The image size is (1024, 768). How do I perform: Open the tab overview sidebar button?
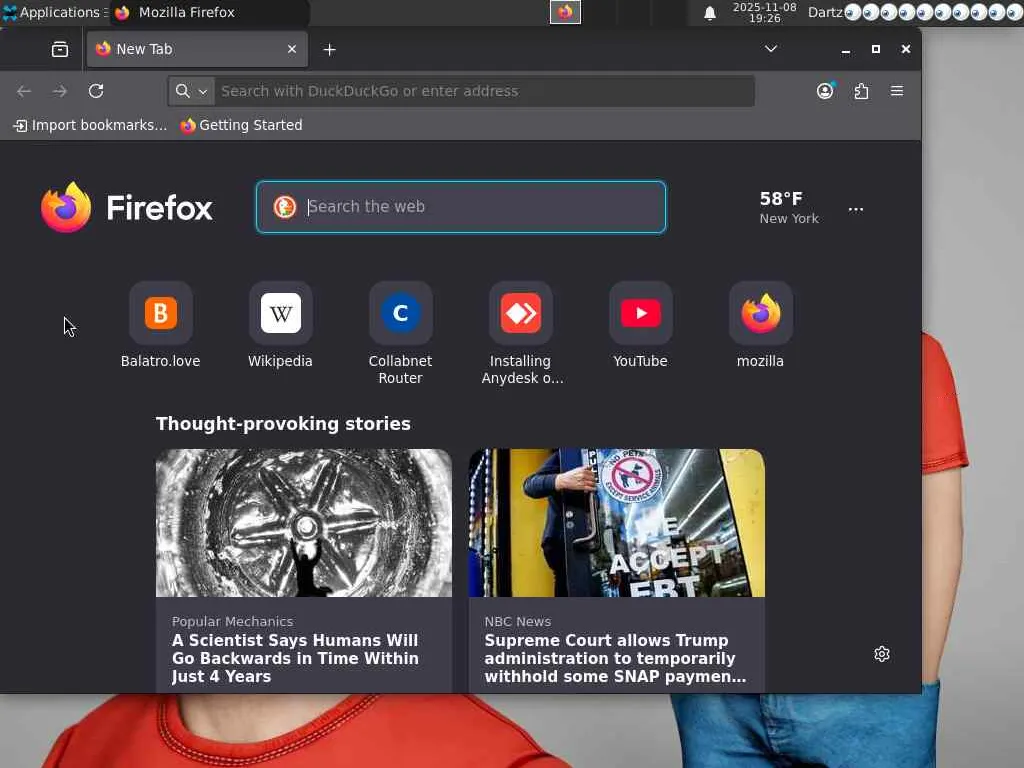coord(60,49)
